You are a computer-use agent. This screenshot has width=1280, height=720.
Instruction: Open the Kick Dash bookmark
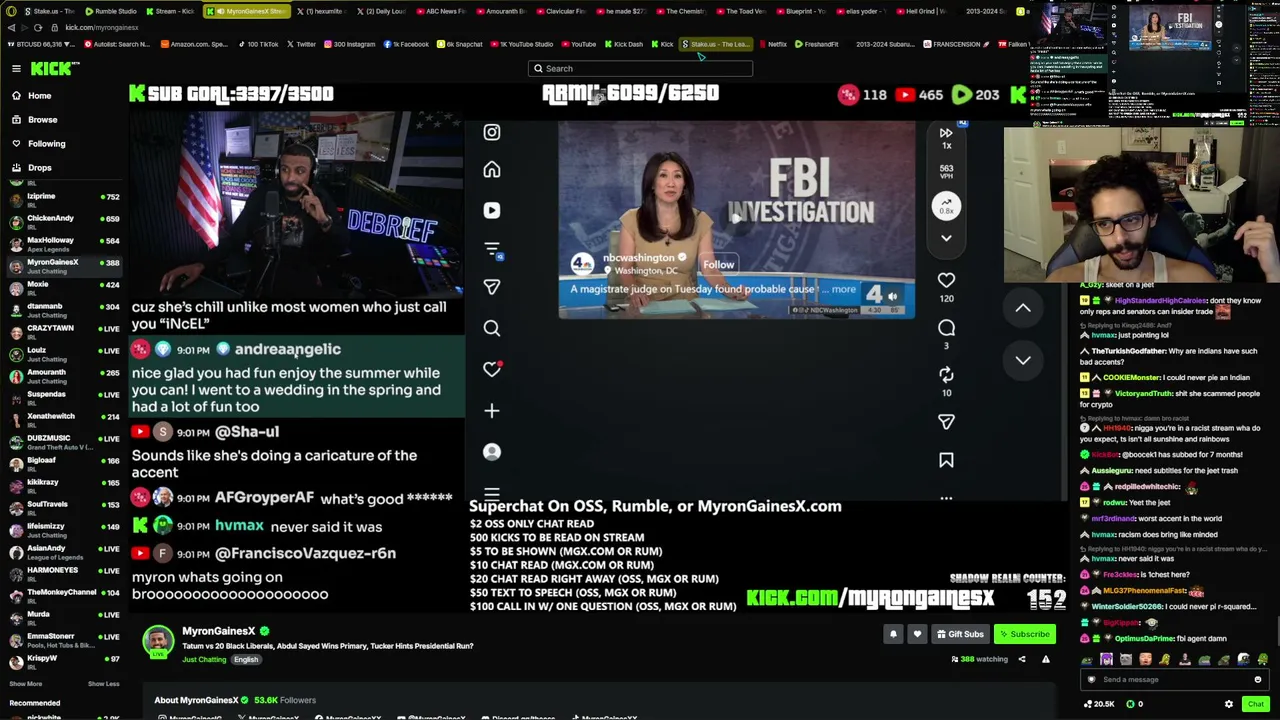[x=623, y=44]
